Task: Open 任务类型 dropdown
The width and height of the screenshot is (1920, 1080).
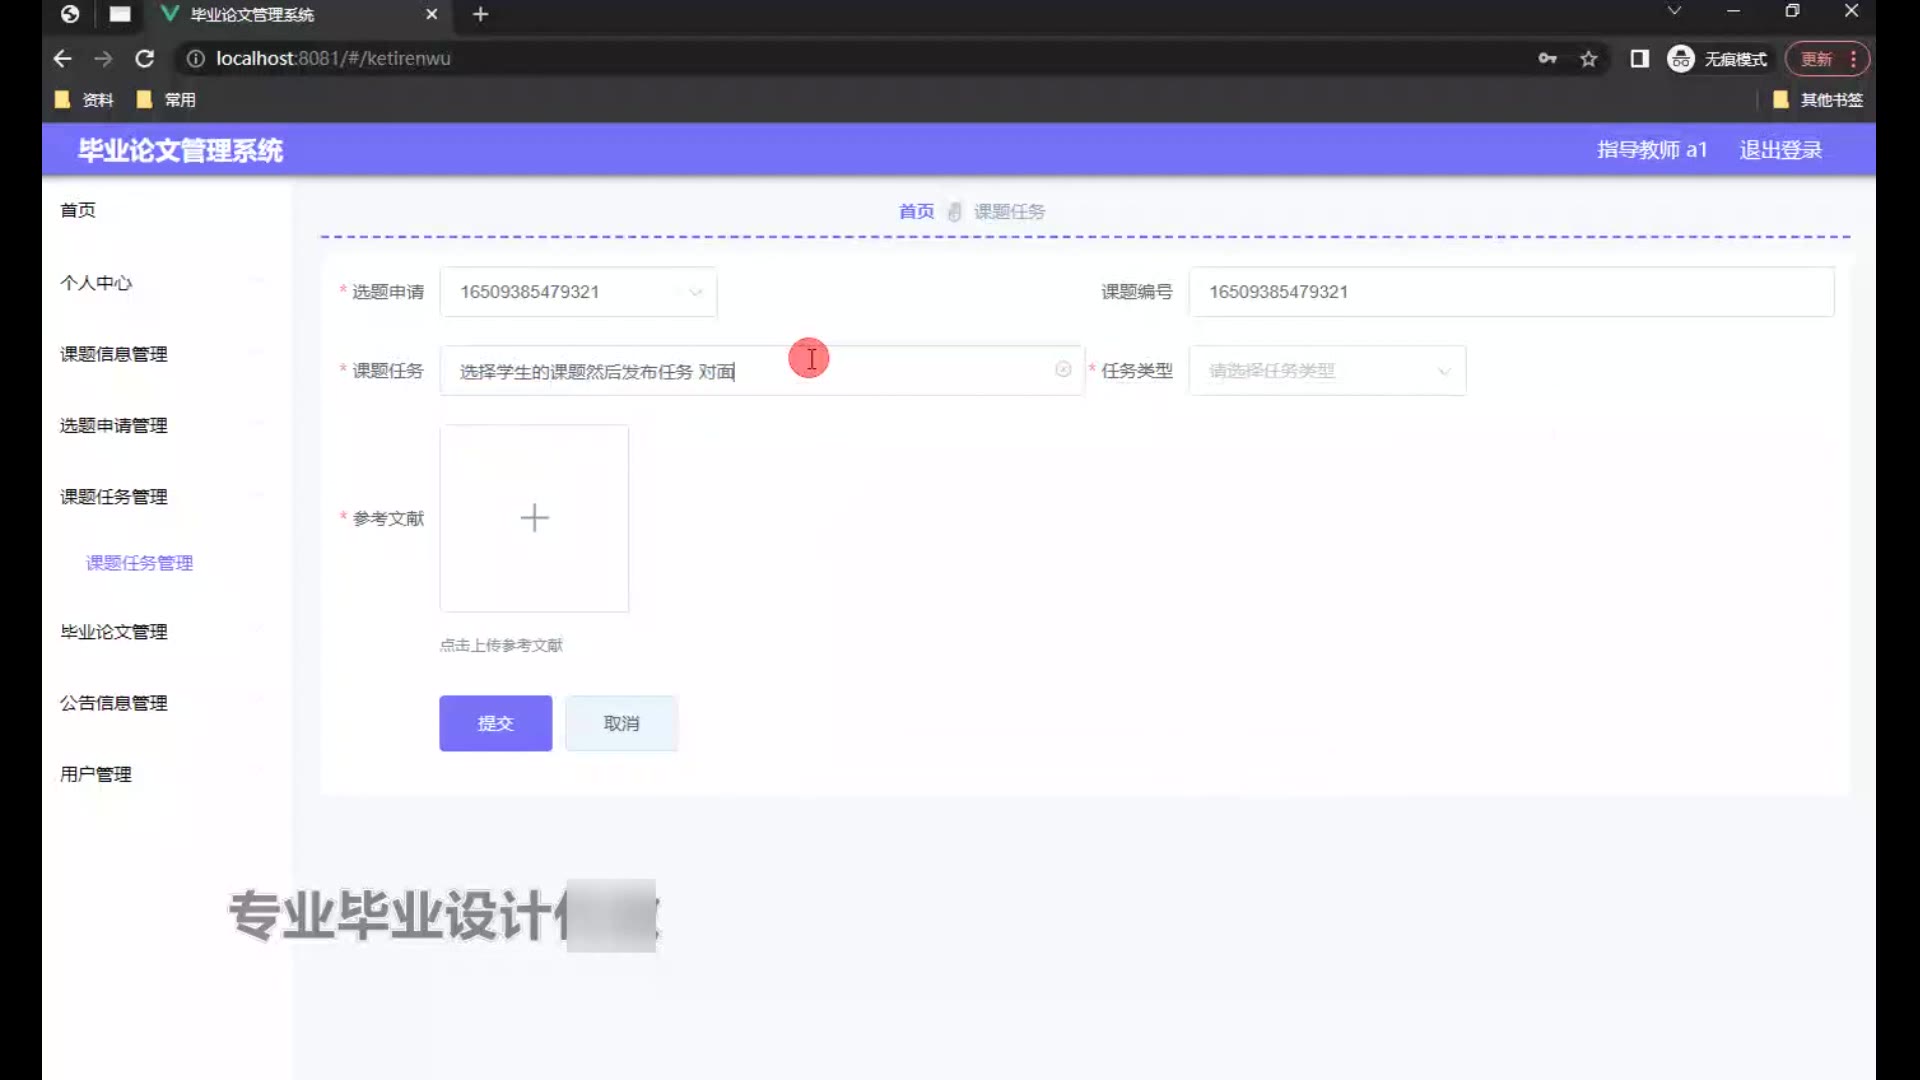Action: pos(1327,371)
